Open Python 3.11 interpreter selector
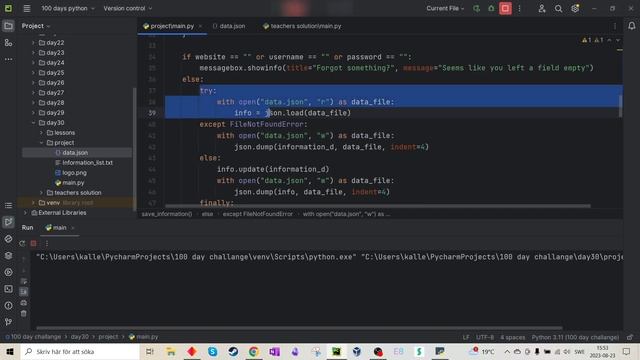640x360 pixels. click(x=575, y=337)
